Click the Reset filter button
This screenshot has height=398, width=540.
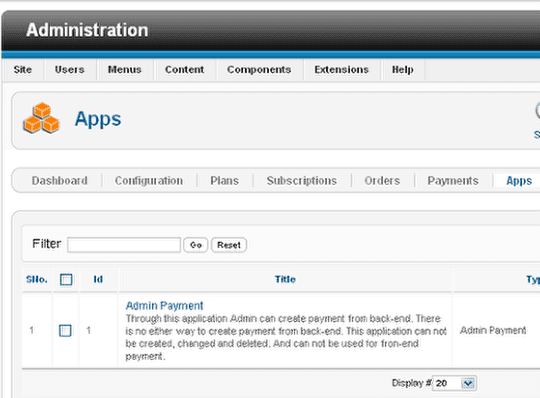click(229, 245)
